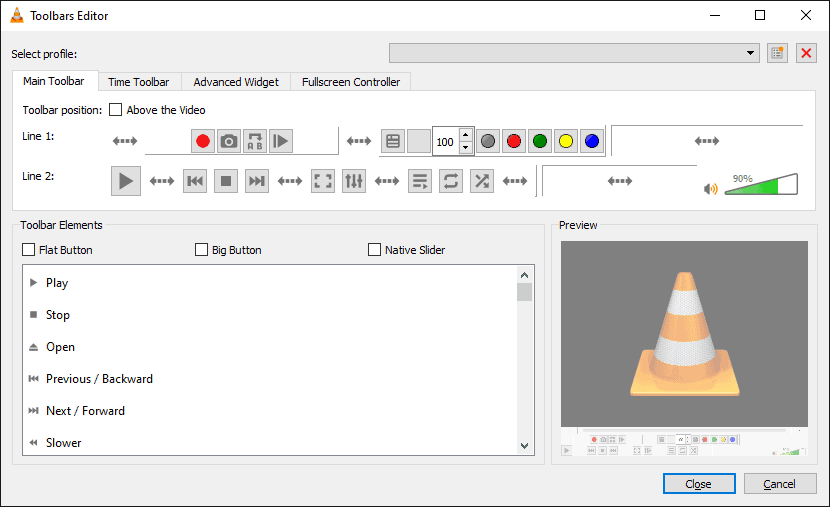Click the grey teletext color button
This screenshot has width=830, height=507.
(x=488, y=141)
